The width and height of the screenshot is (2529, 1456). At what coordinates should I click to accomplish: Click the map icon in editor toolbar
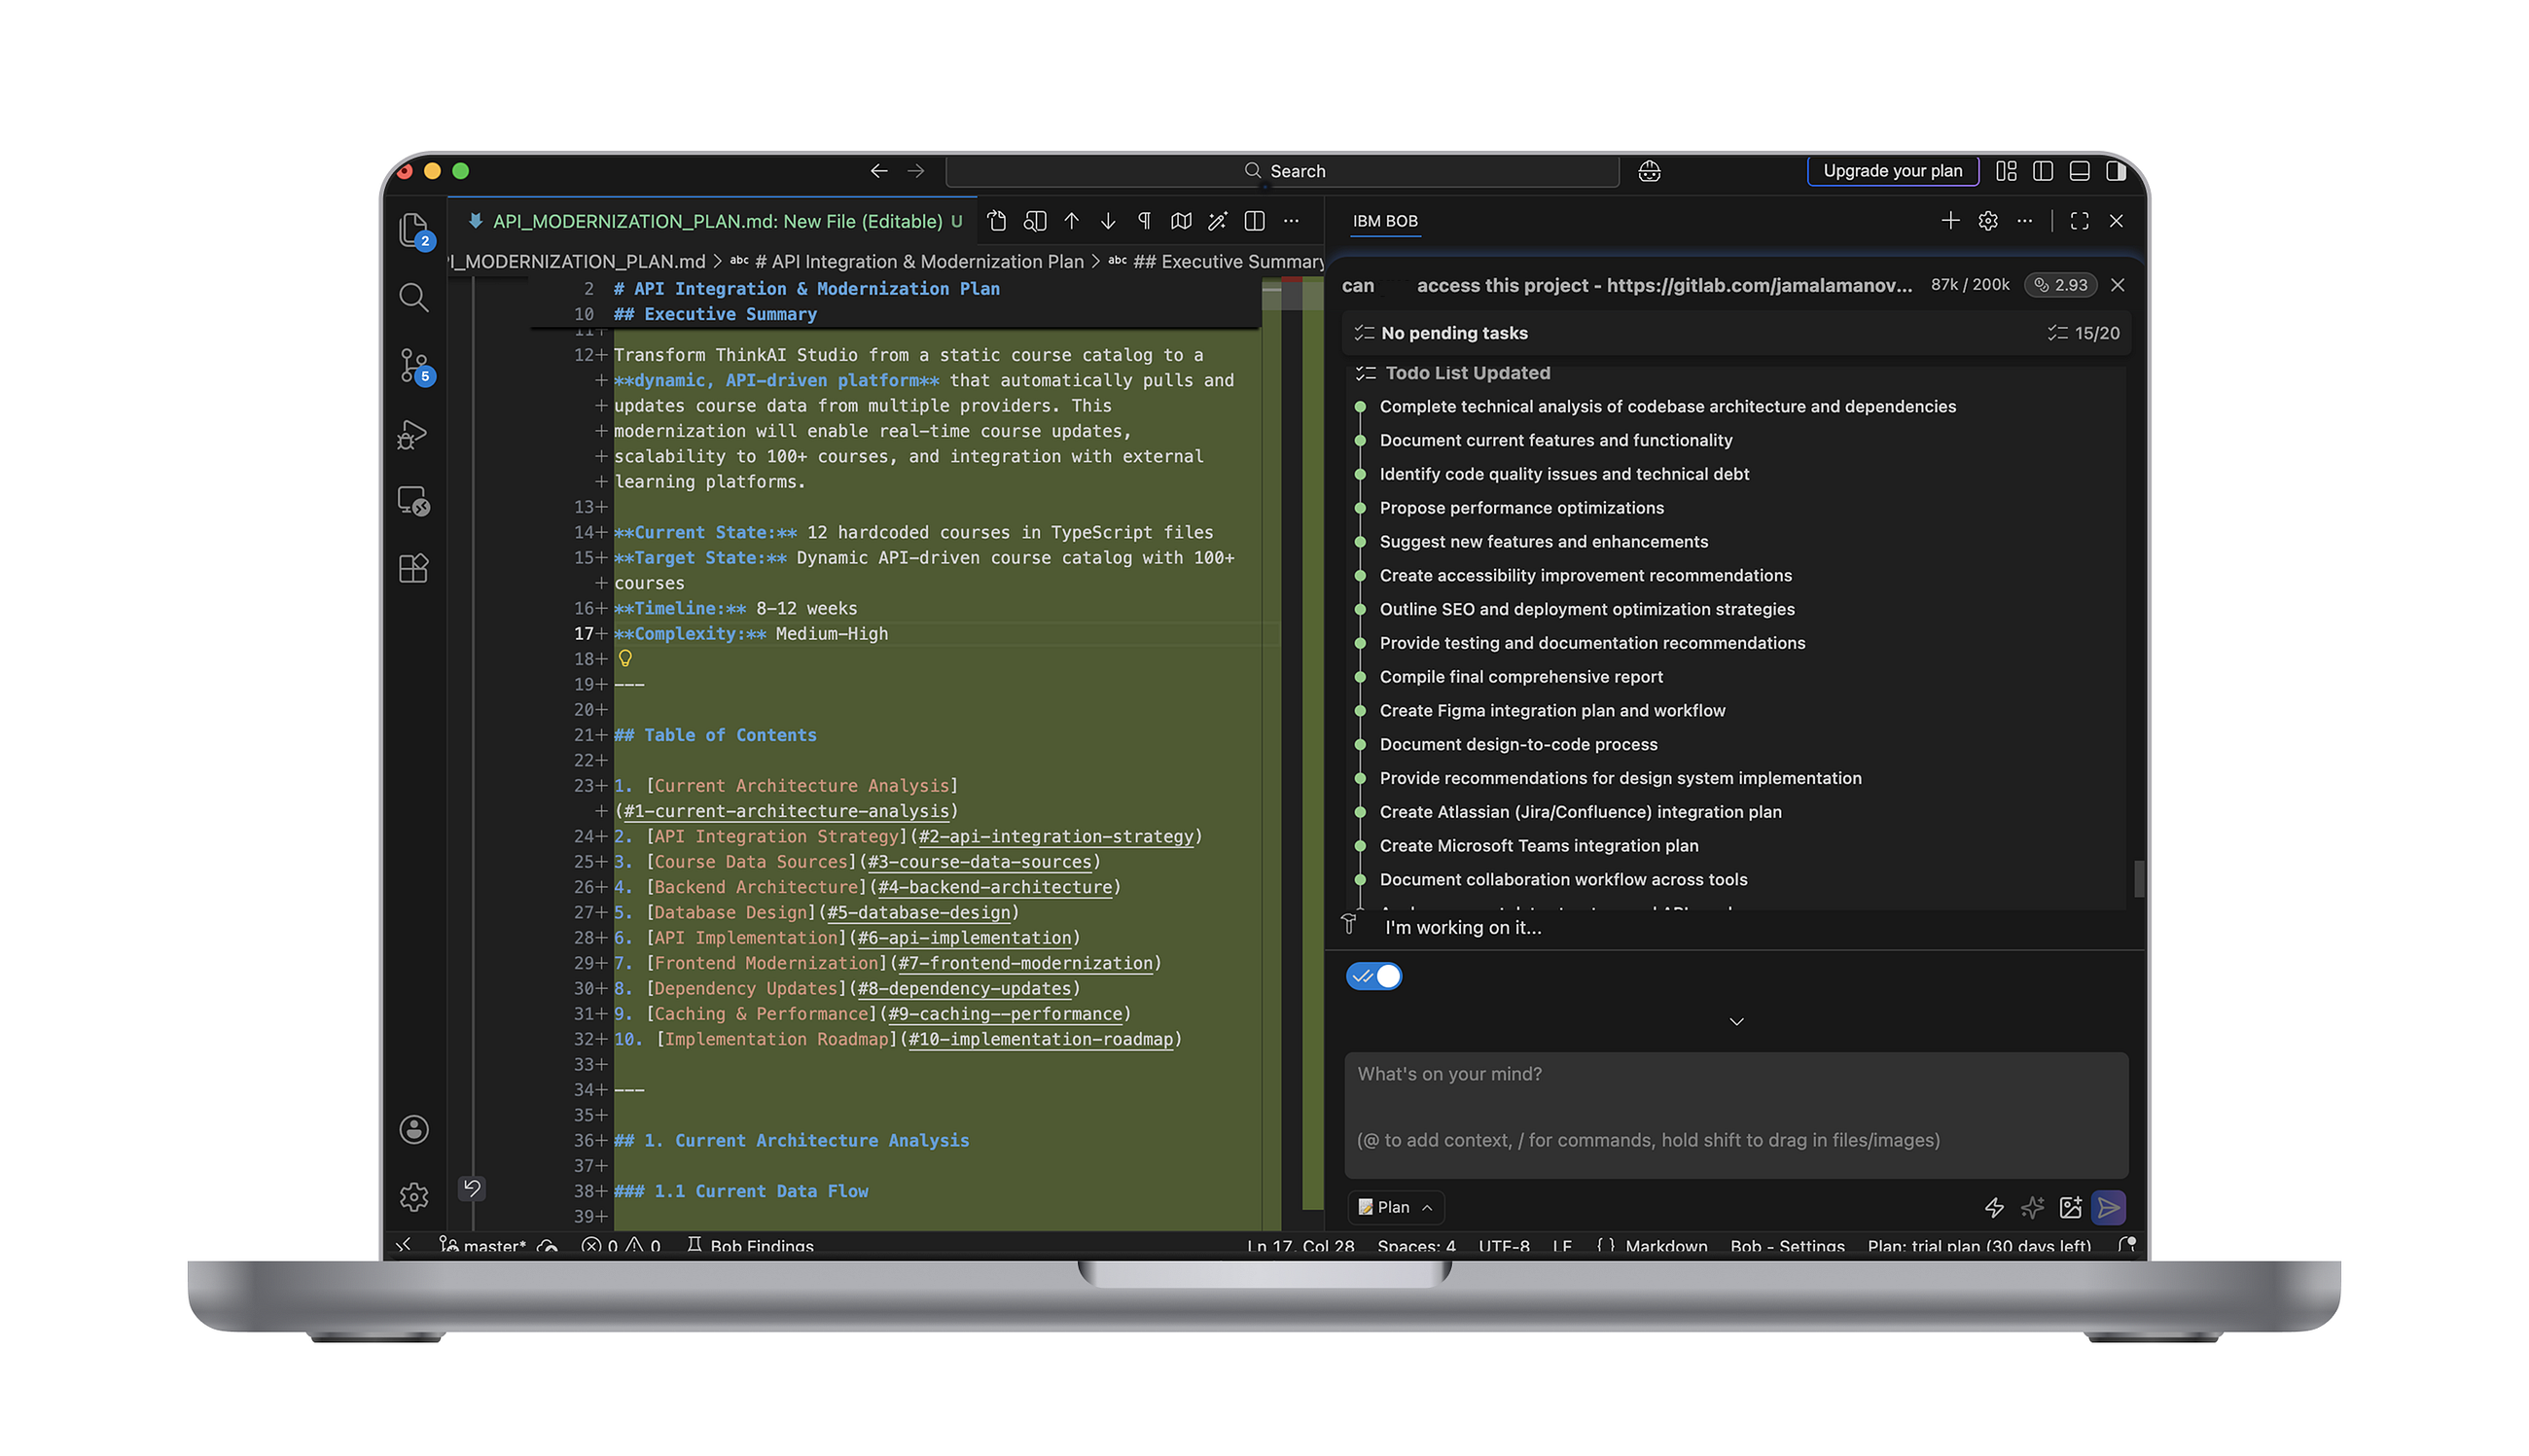(1181, 221)
